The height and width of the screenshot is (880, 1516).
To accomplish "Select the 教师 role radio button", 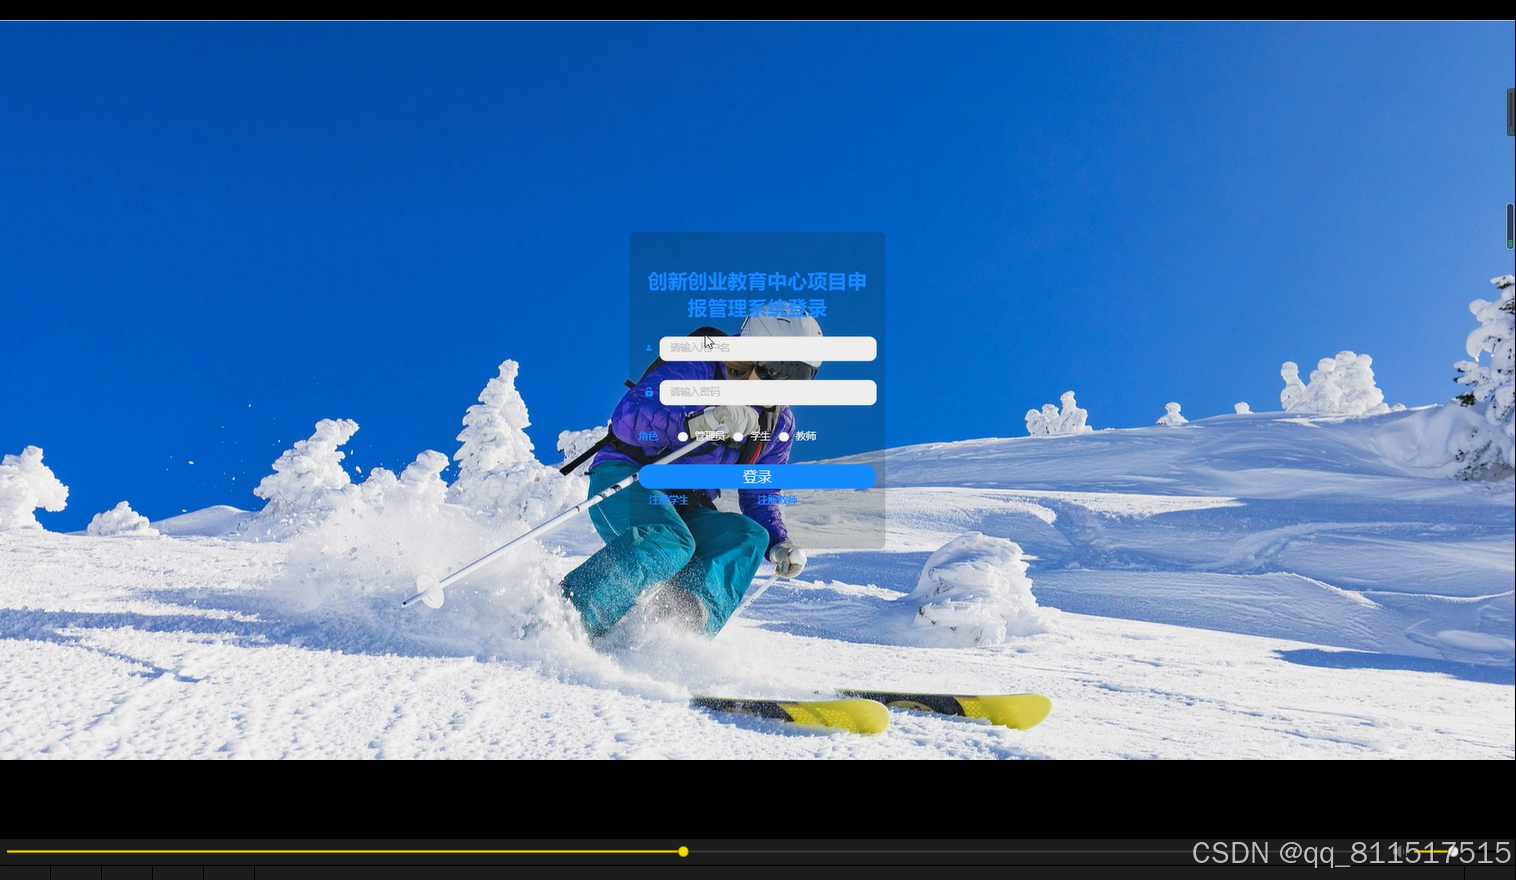I will pyautogui.click(x=784, y=436).
